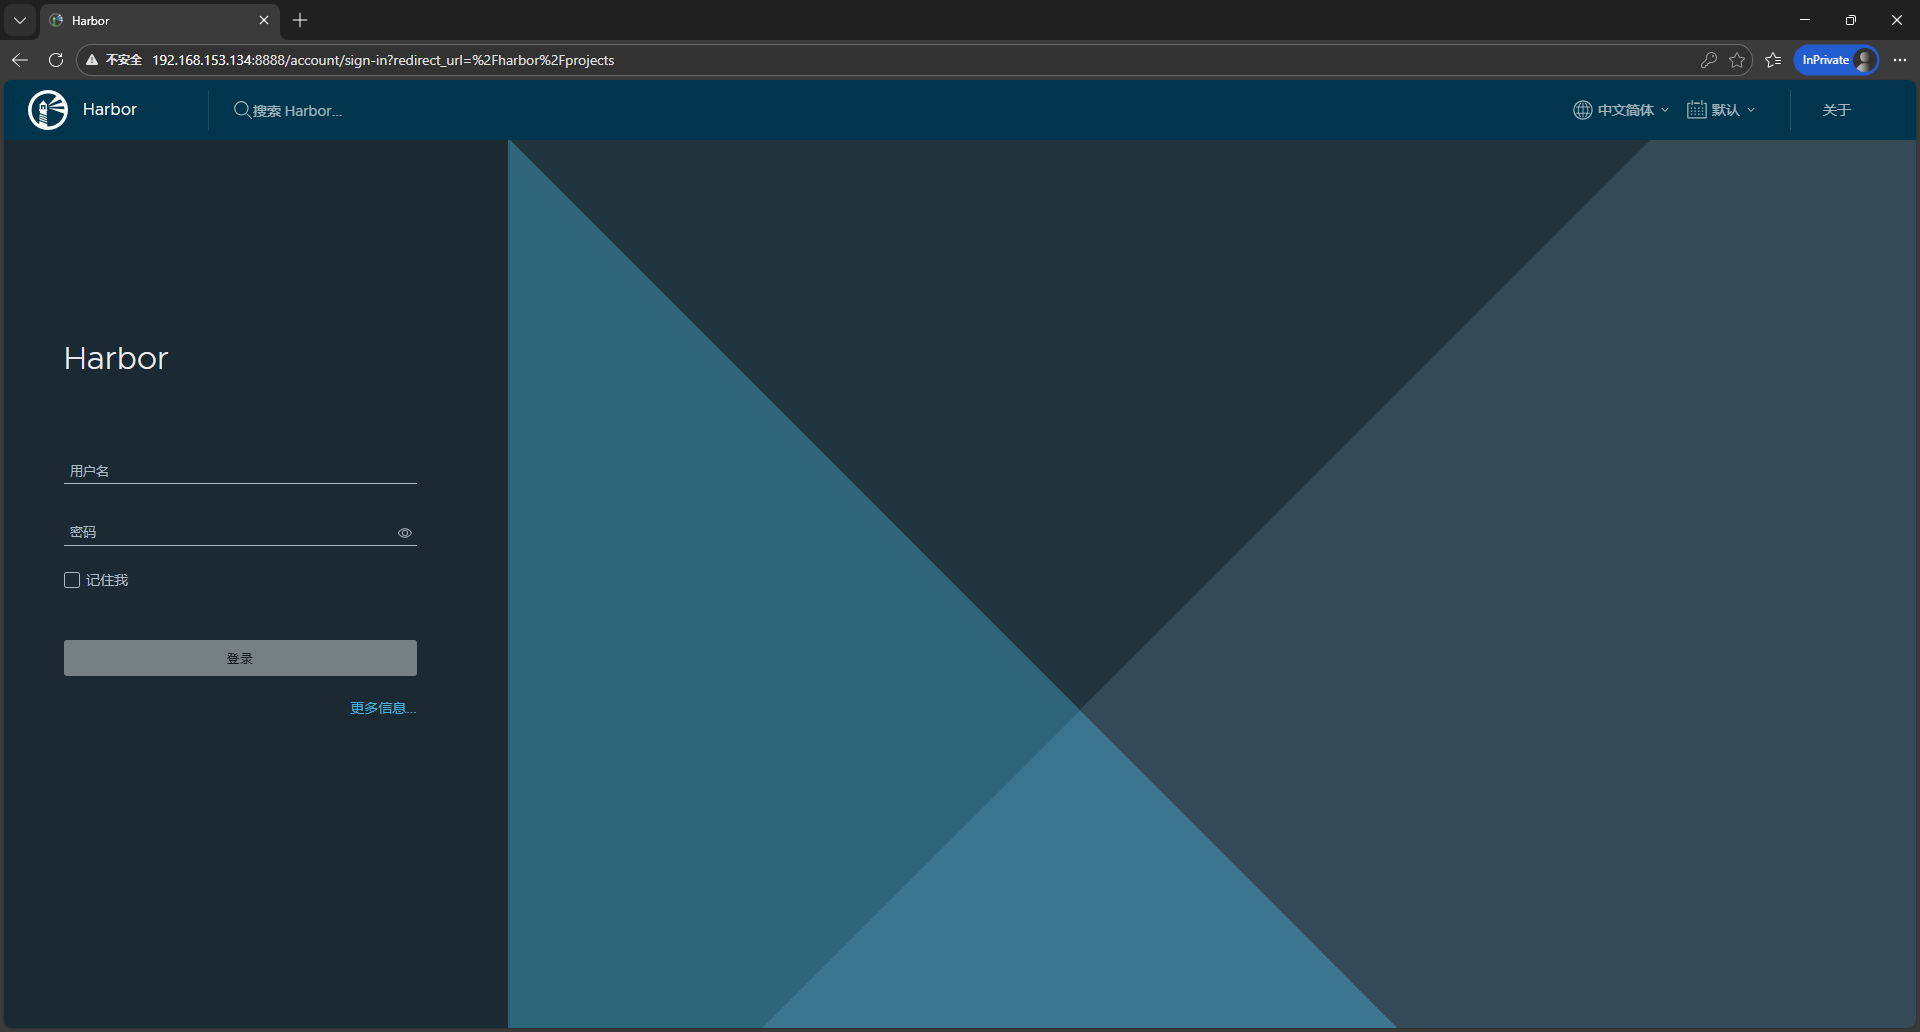Viewport: 1920px width, 1032px height.
Task: Reload the page with refresh icon
Action: (56, 60)
